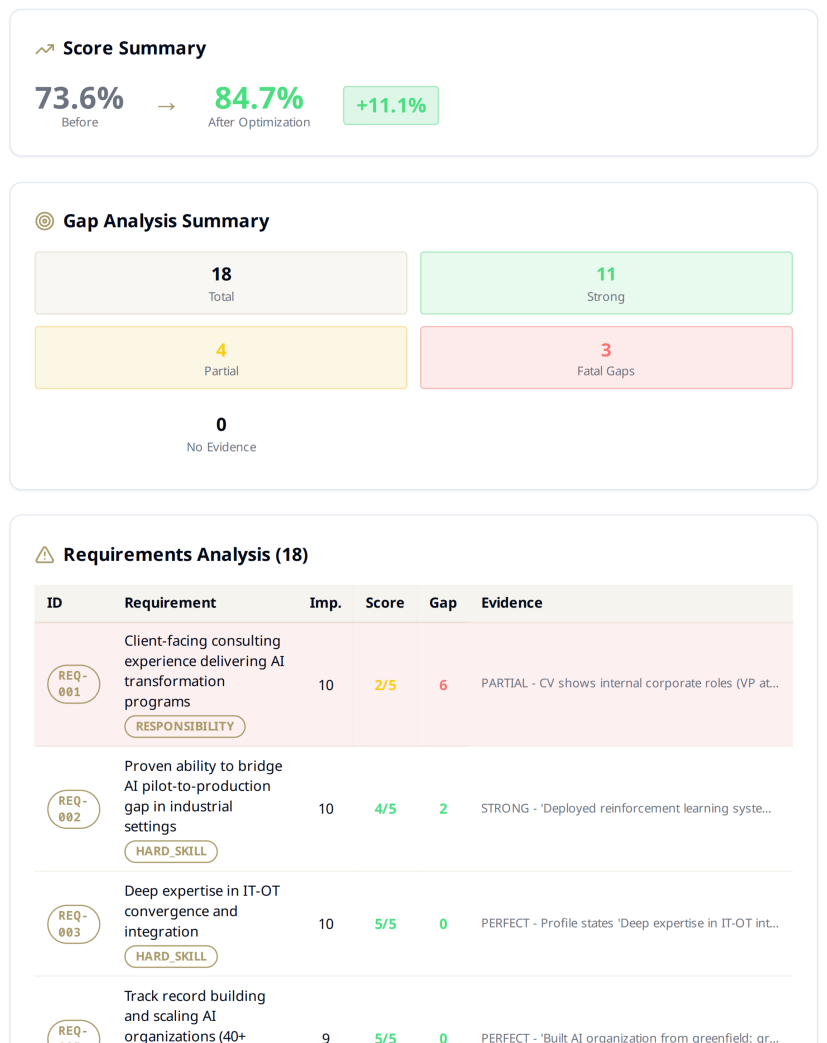
Task: Click the No Evidence counter
Action: click(221, 434)
